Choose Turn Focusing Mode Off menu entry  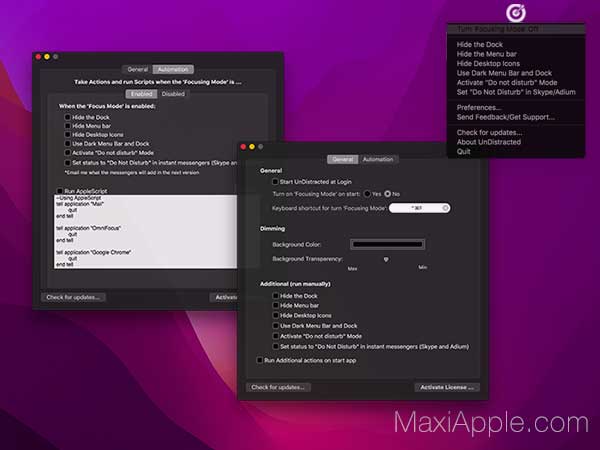tap(515, 29)
